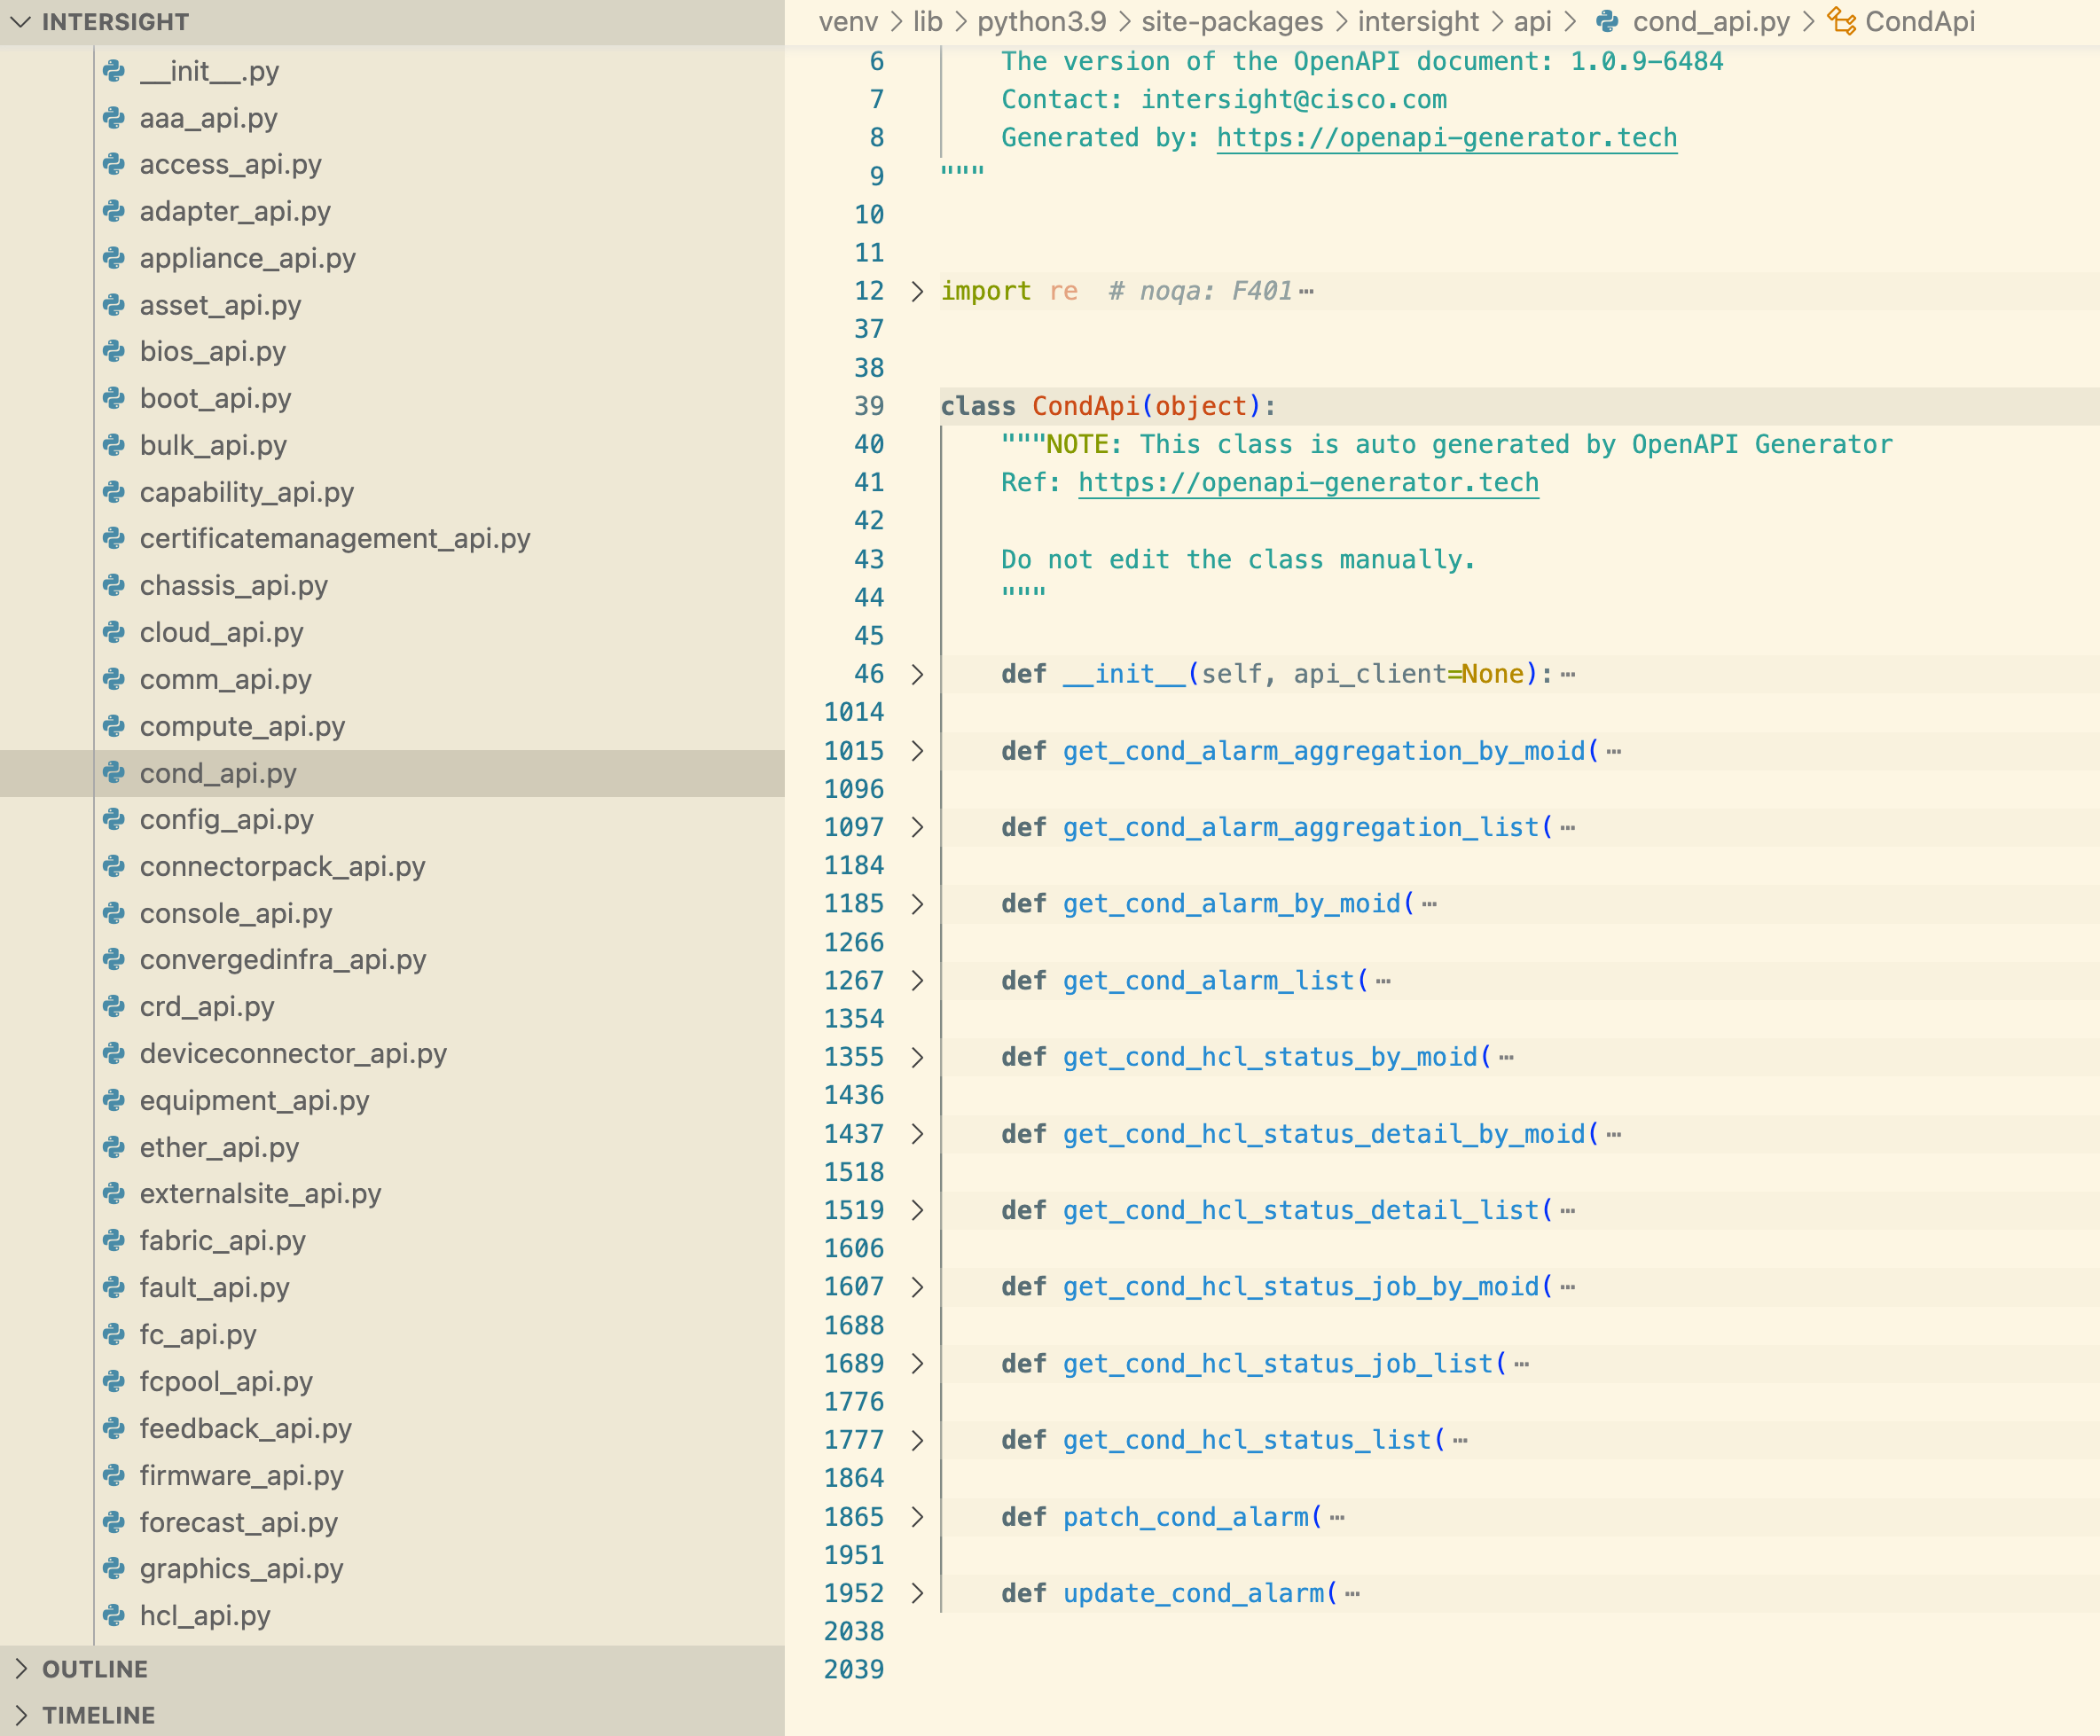The width and height of the screenshot is (2100, 1736).
Task: Click Python file icon beside __init__.py
Action: 115,71
